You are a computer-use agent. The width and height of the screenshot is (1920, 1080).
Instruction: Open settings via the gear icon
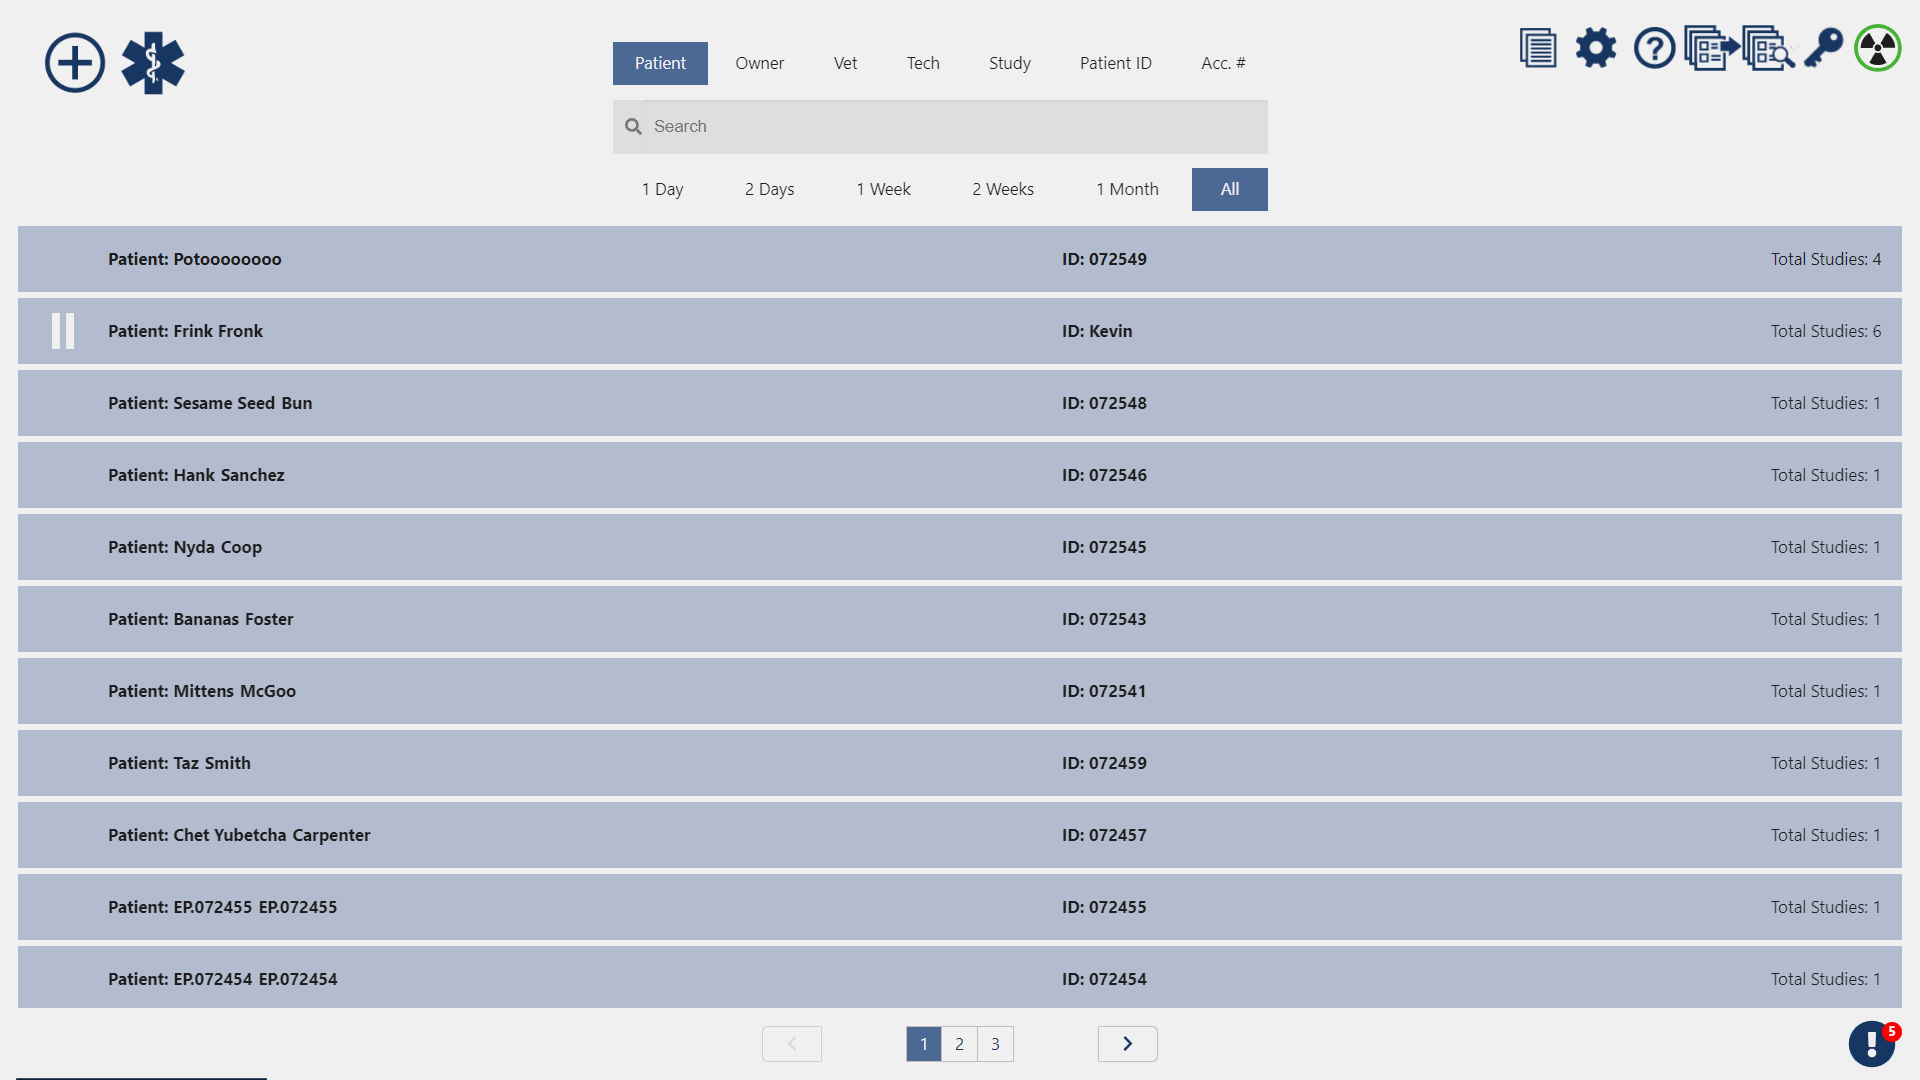1596,48
